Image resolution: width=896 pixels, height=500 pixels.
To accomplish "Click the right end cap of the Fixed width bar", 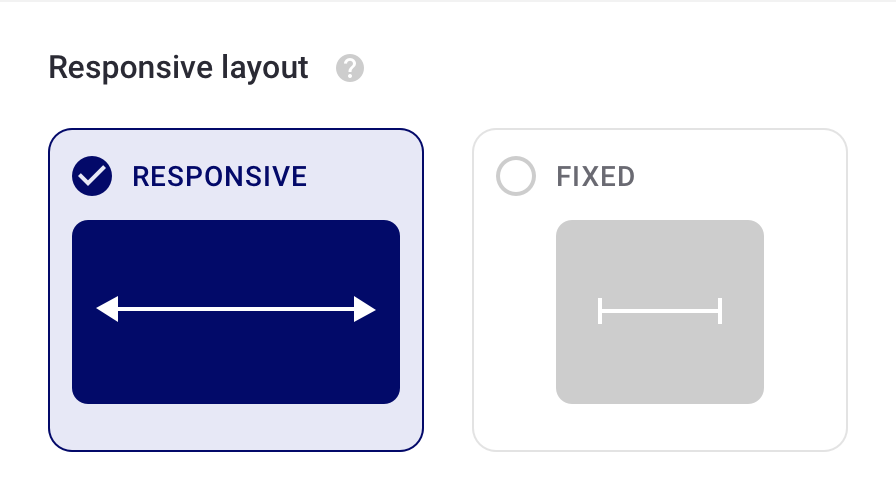I will click(x=720, y=312).
